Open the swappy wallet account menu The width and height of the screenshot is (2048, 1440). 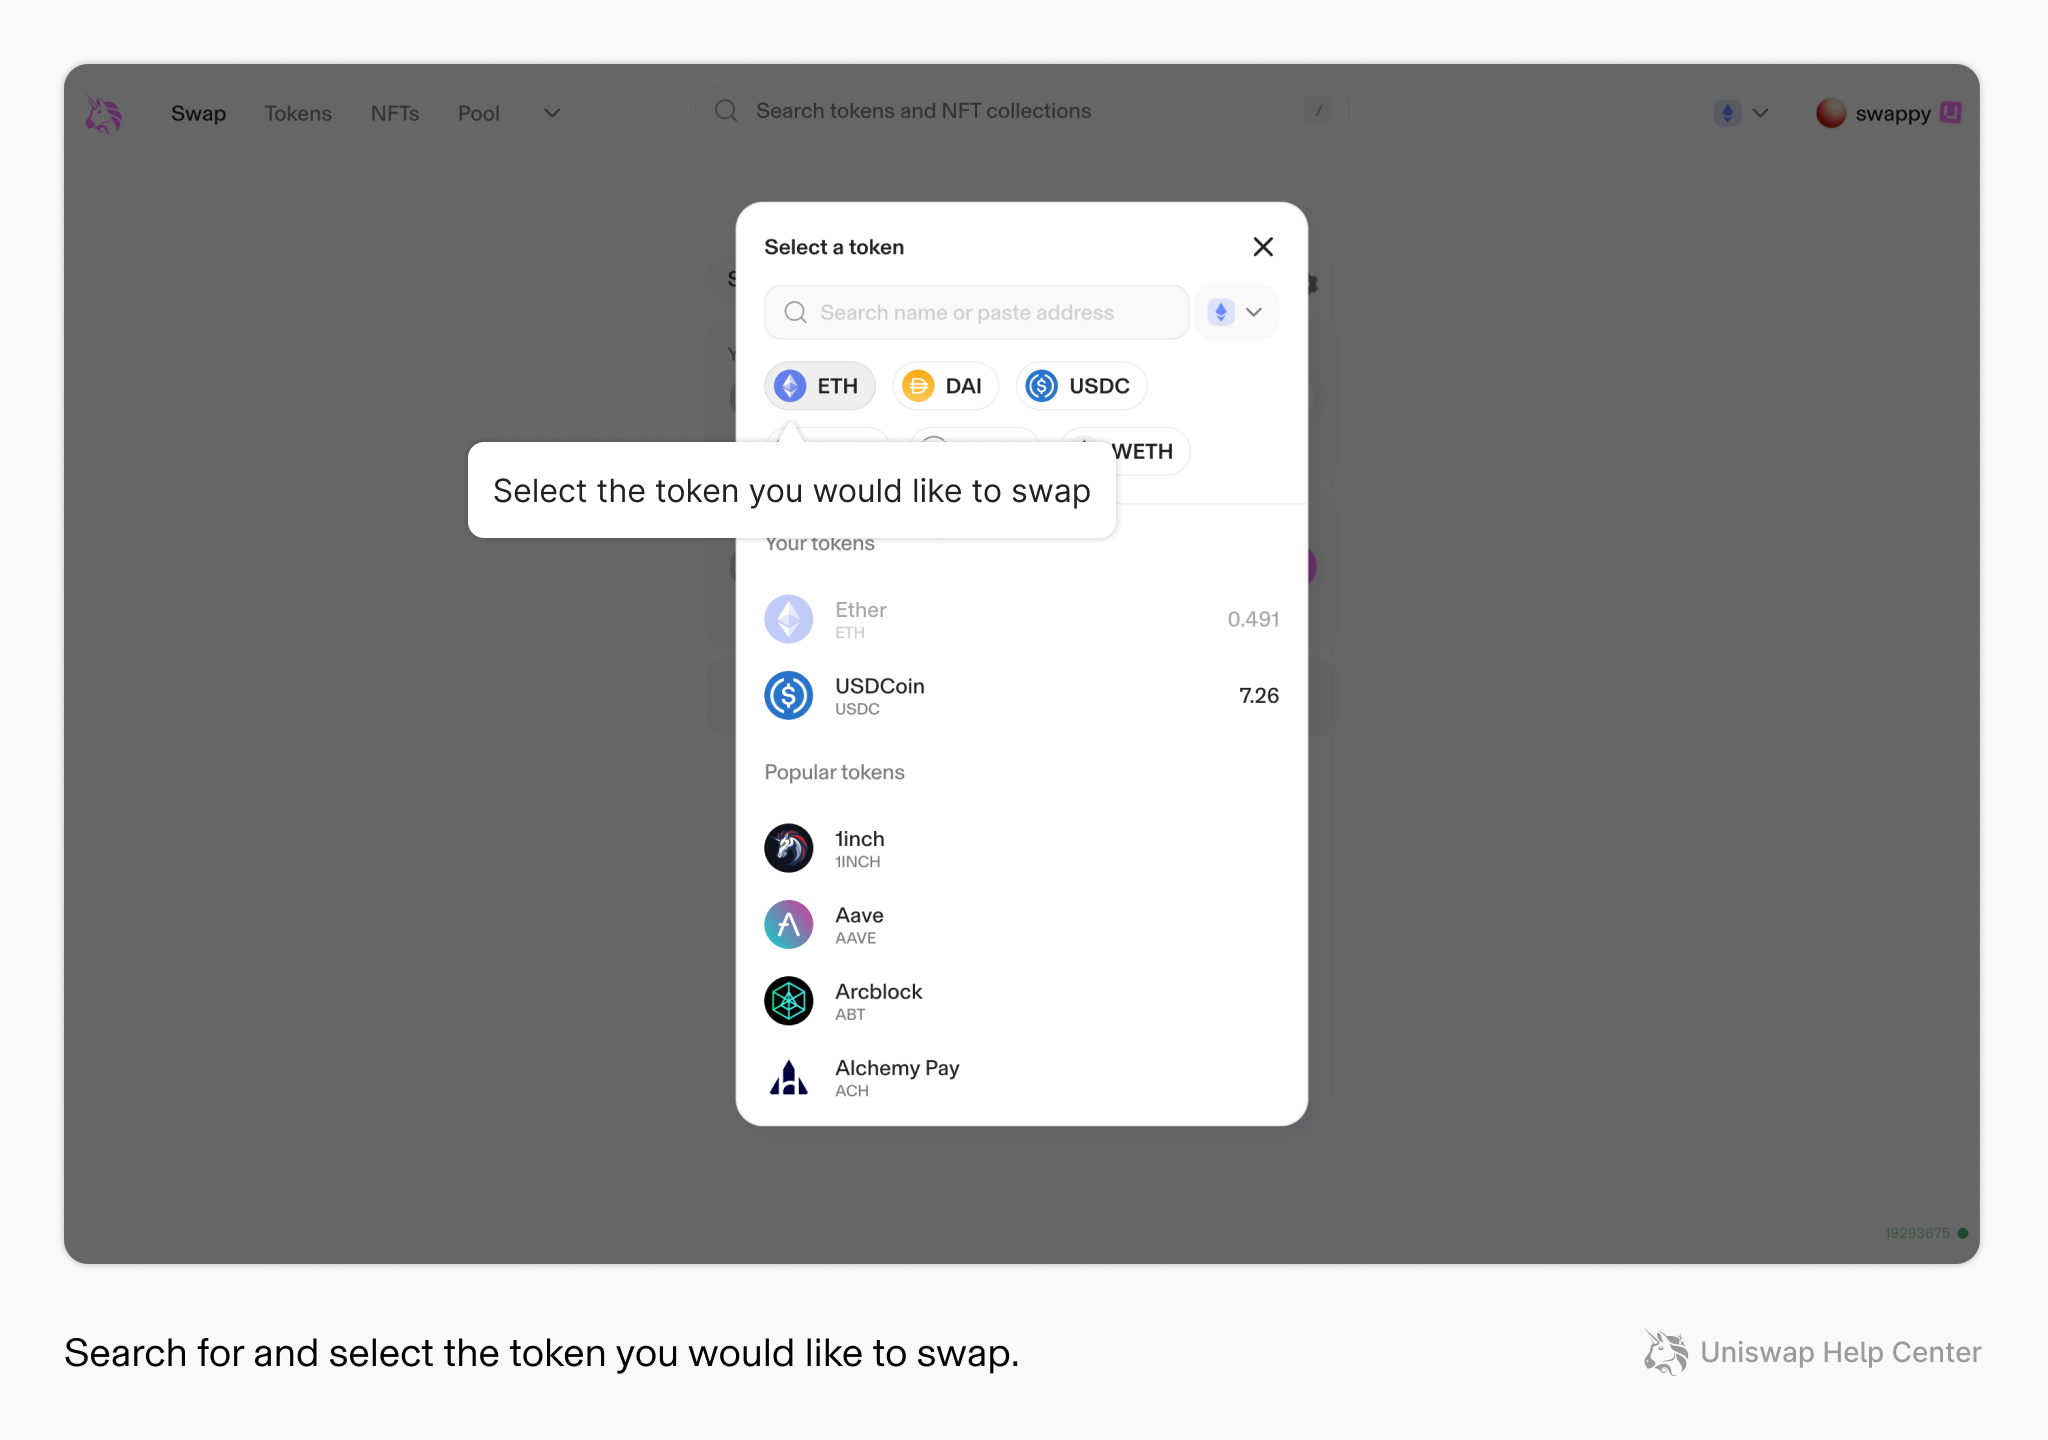1888,113
